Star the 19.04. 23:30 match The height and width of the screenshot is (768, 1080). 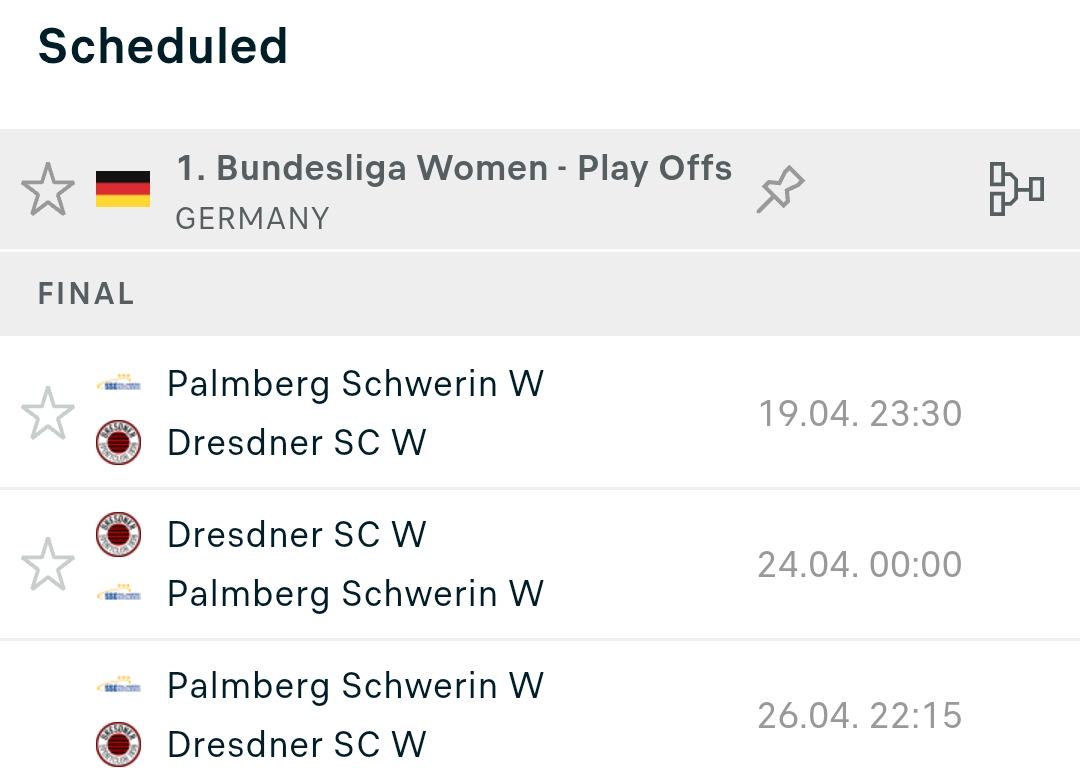(x=48, y=413)
